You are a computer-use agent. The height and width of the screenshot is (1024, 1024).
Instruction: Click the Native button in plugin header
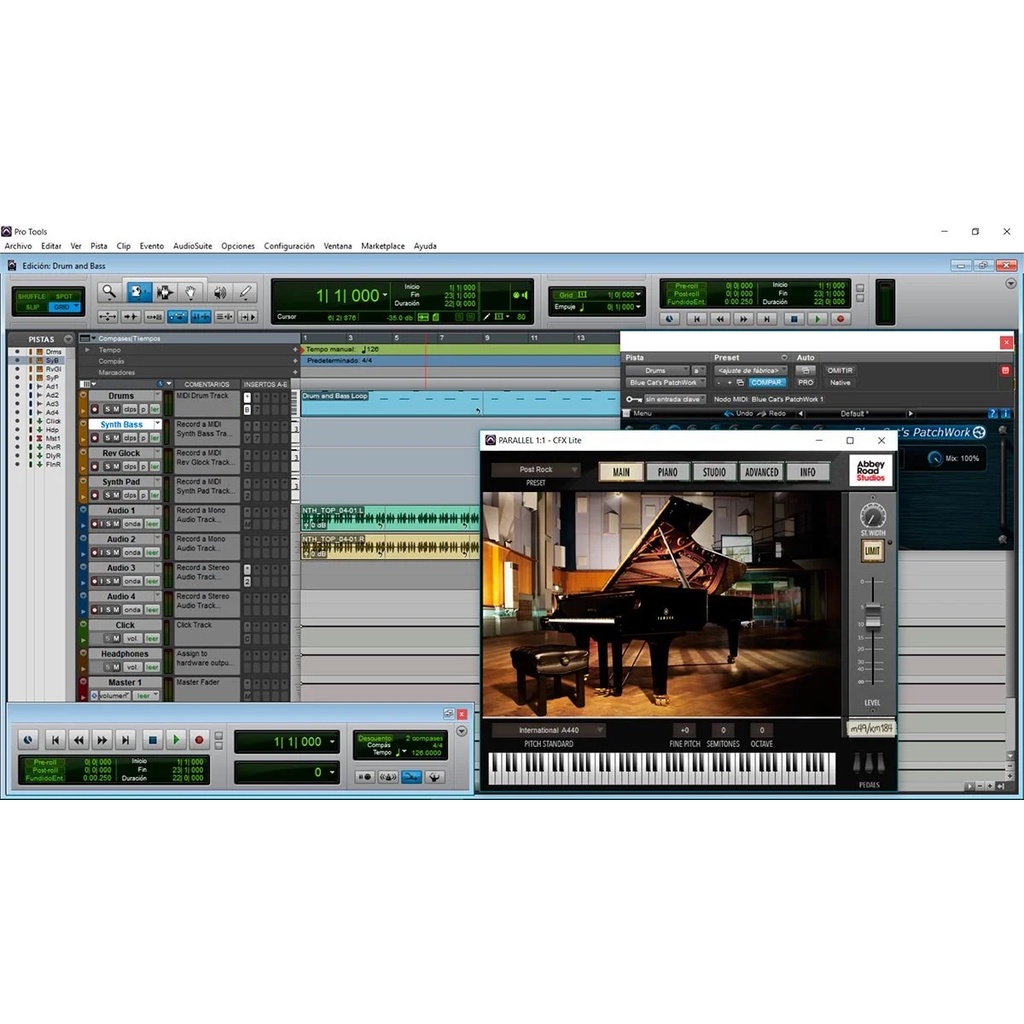[840, 383]
